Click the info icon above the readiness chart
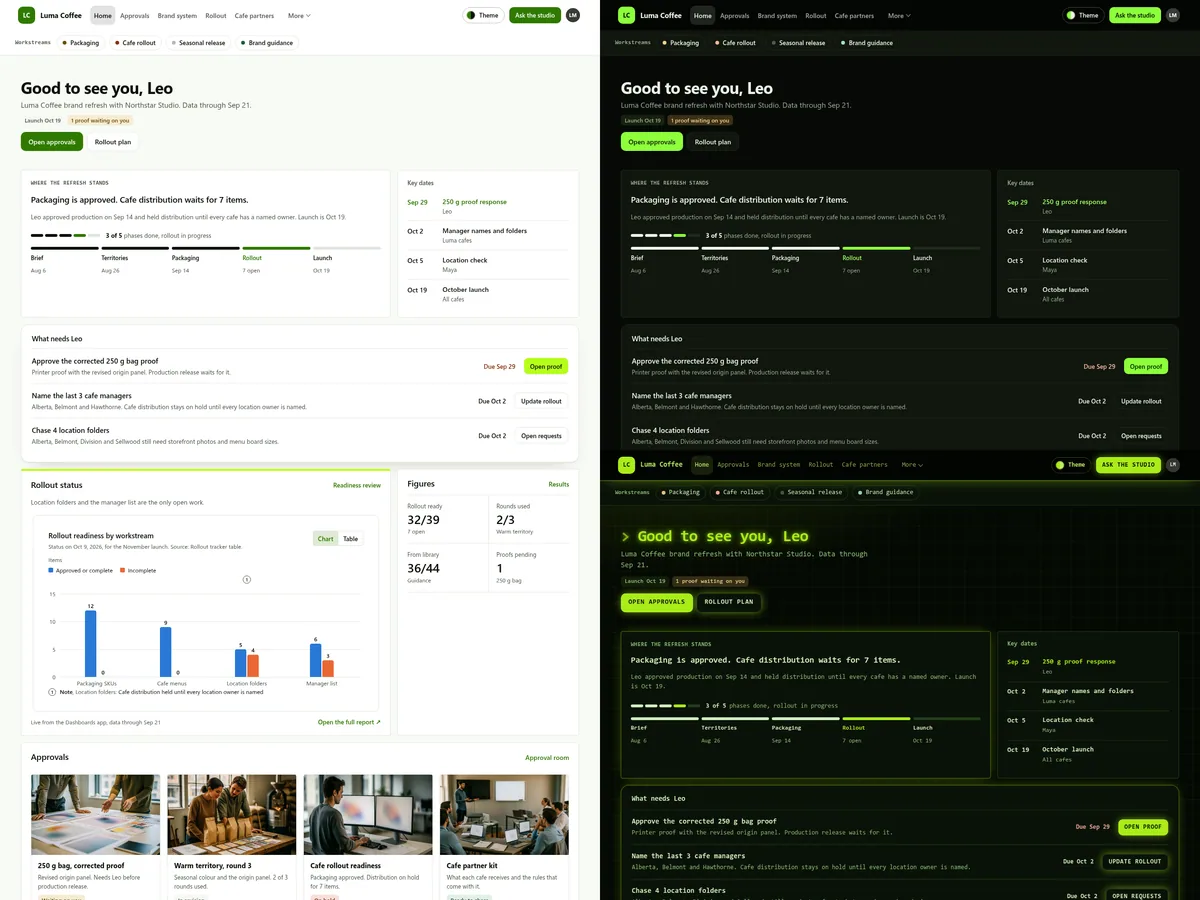 click(247, 580)
